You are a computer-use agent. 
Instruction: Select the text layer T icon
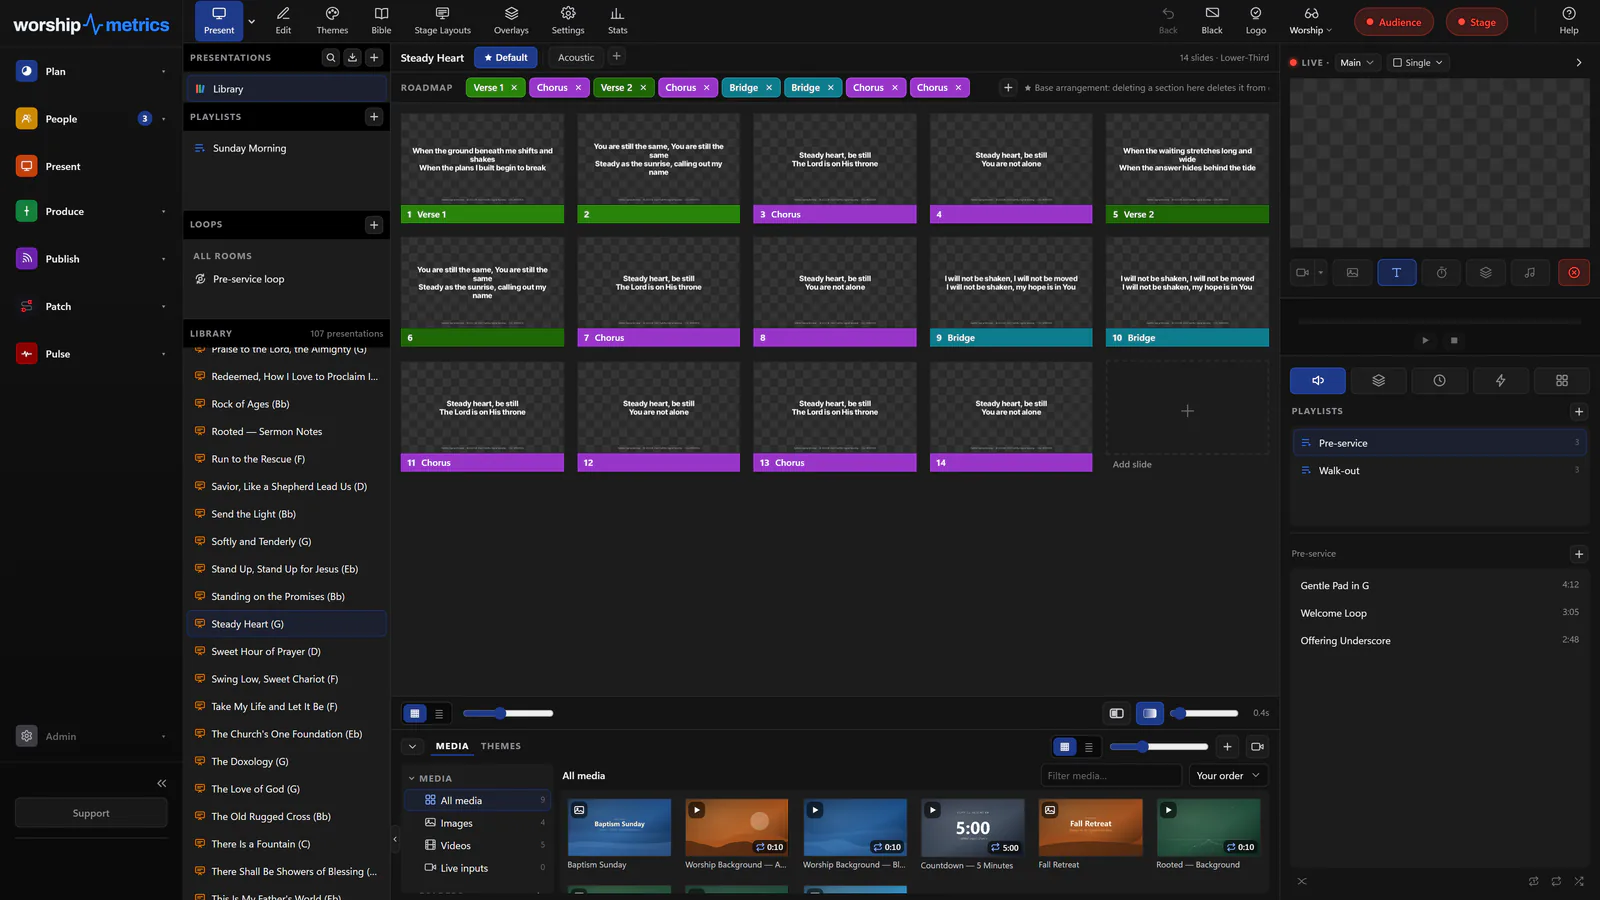click(x=1396, y=272)
